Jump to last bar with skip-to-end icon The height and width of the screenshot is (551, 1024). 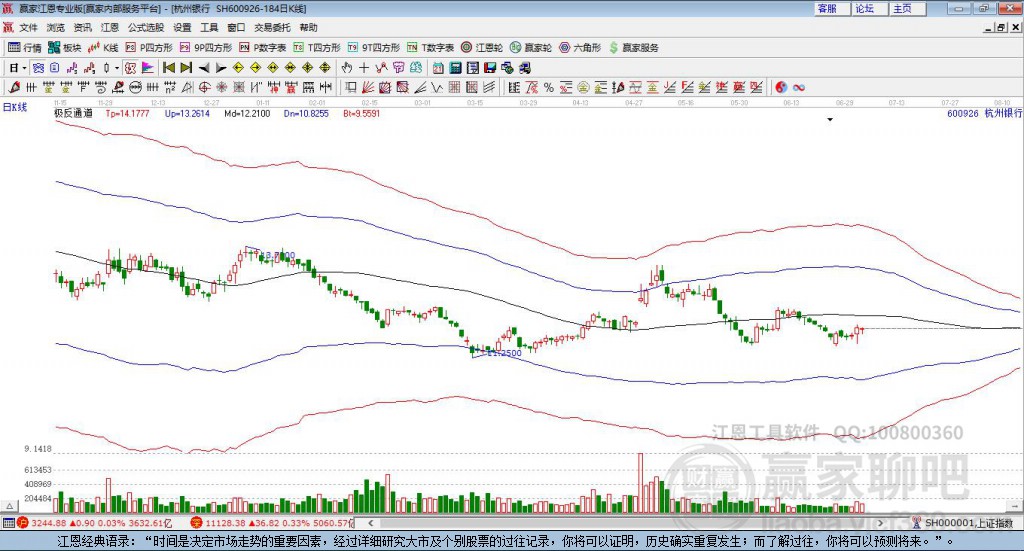(186, 68)
